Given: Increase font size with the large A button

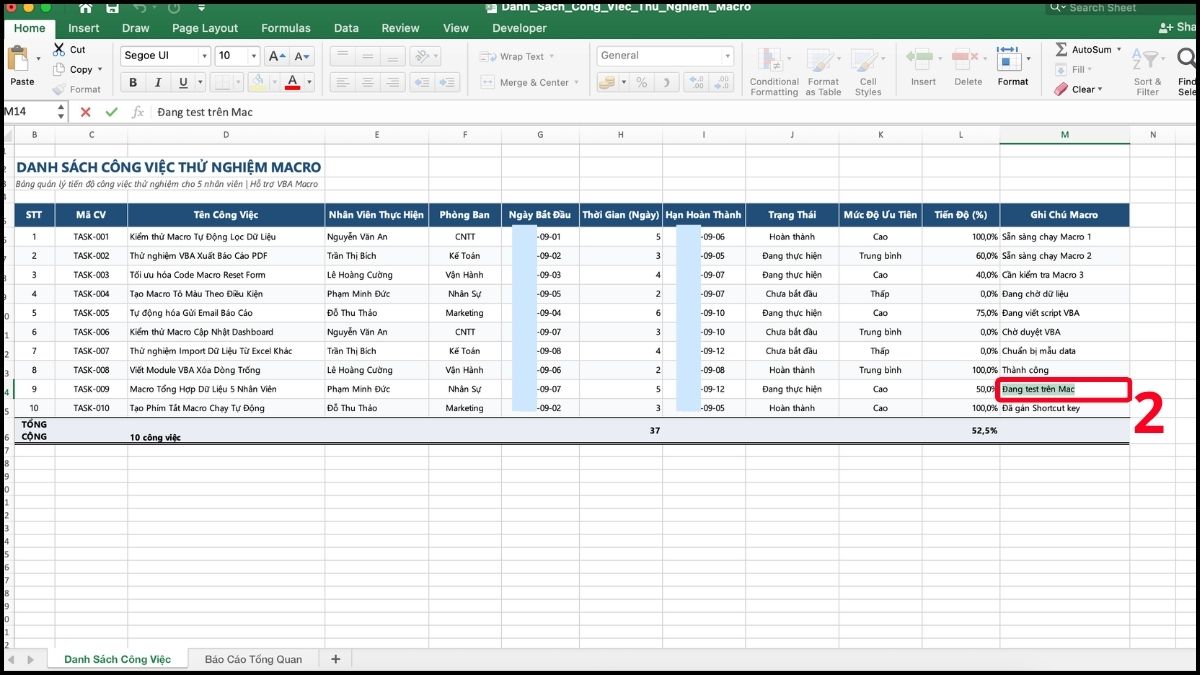Looking at the screenshot, I should (x=278, y=56).
